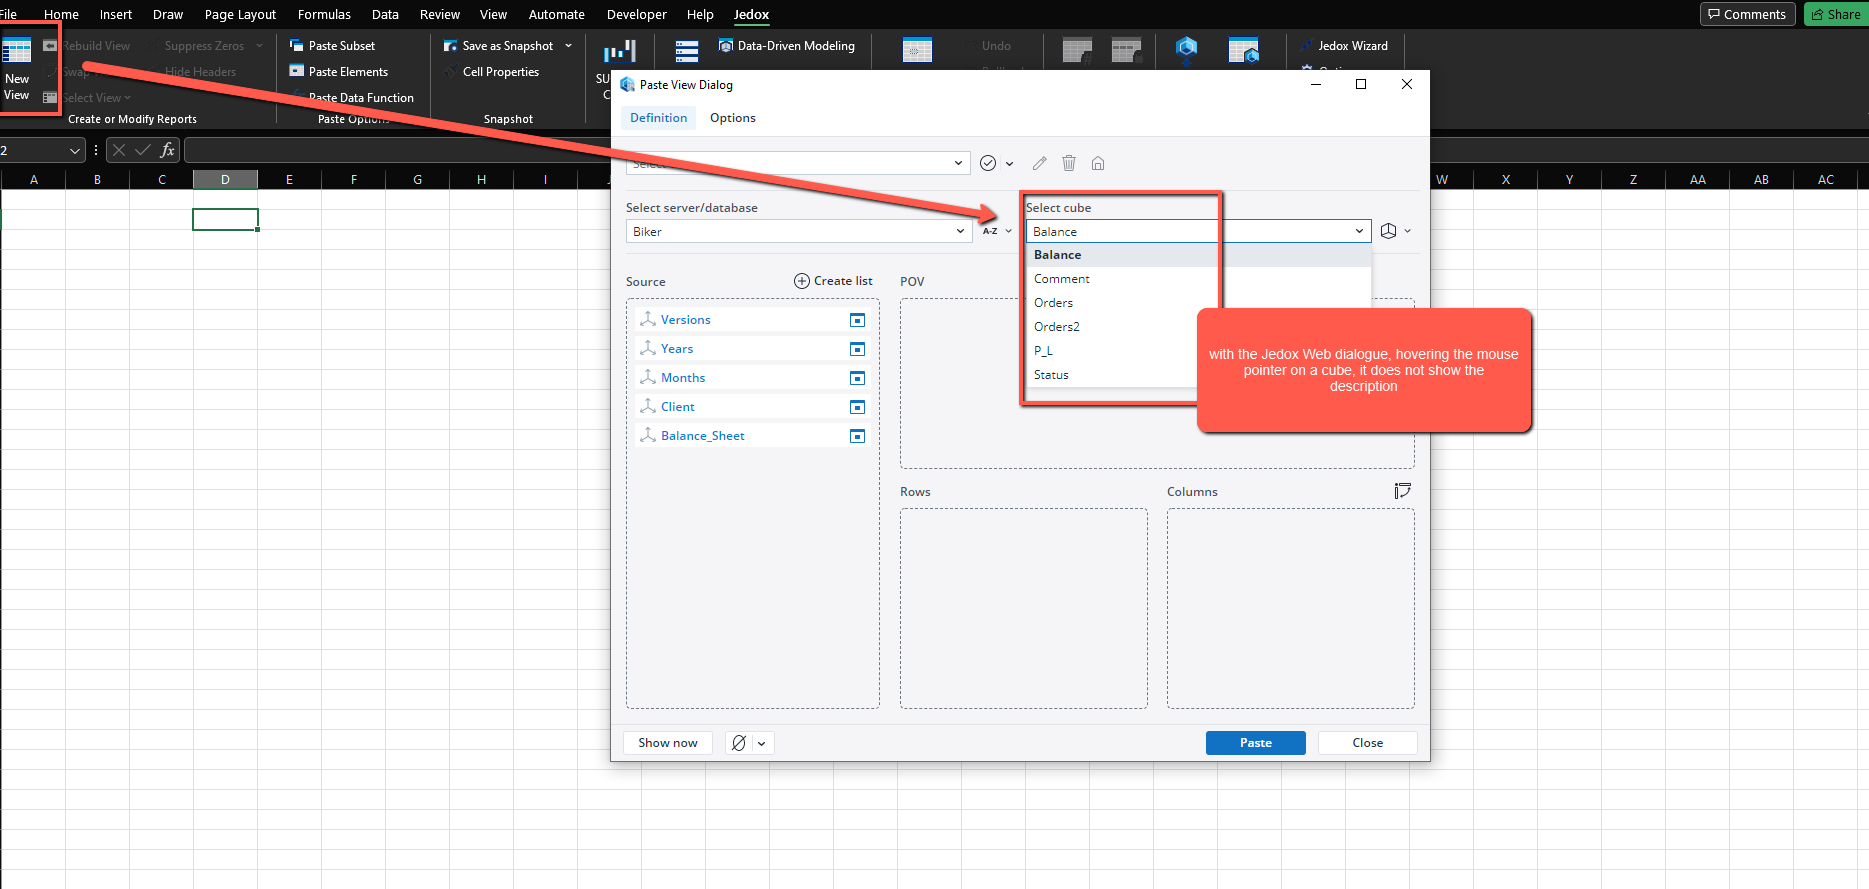Click the pencil edit icon in dialog
1869x889 pixels.
(x=1040, y=163)
